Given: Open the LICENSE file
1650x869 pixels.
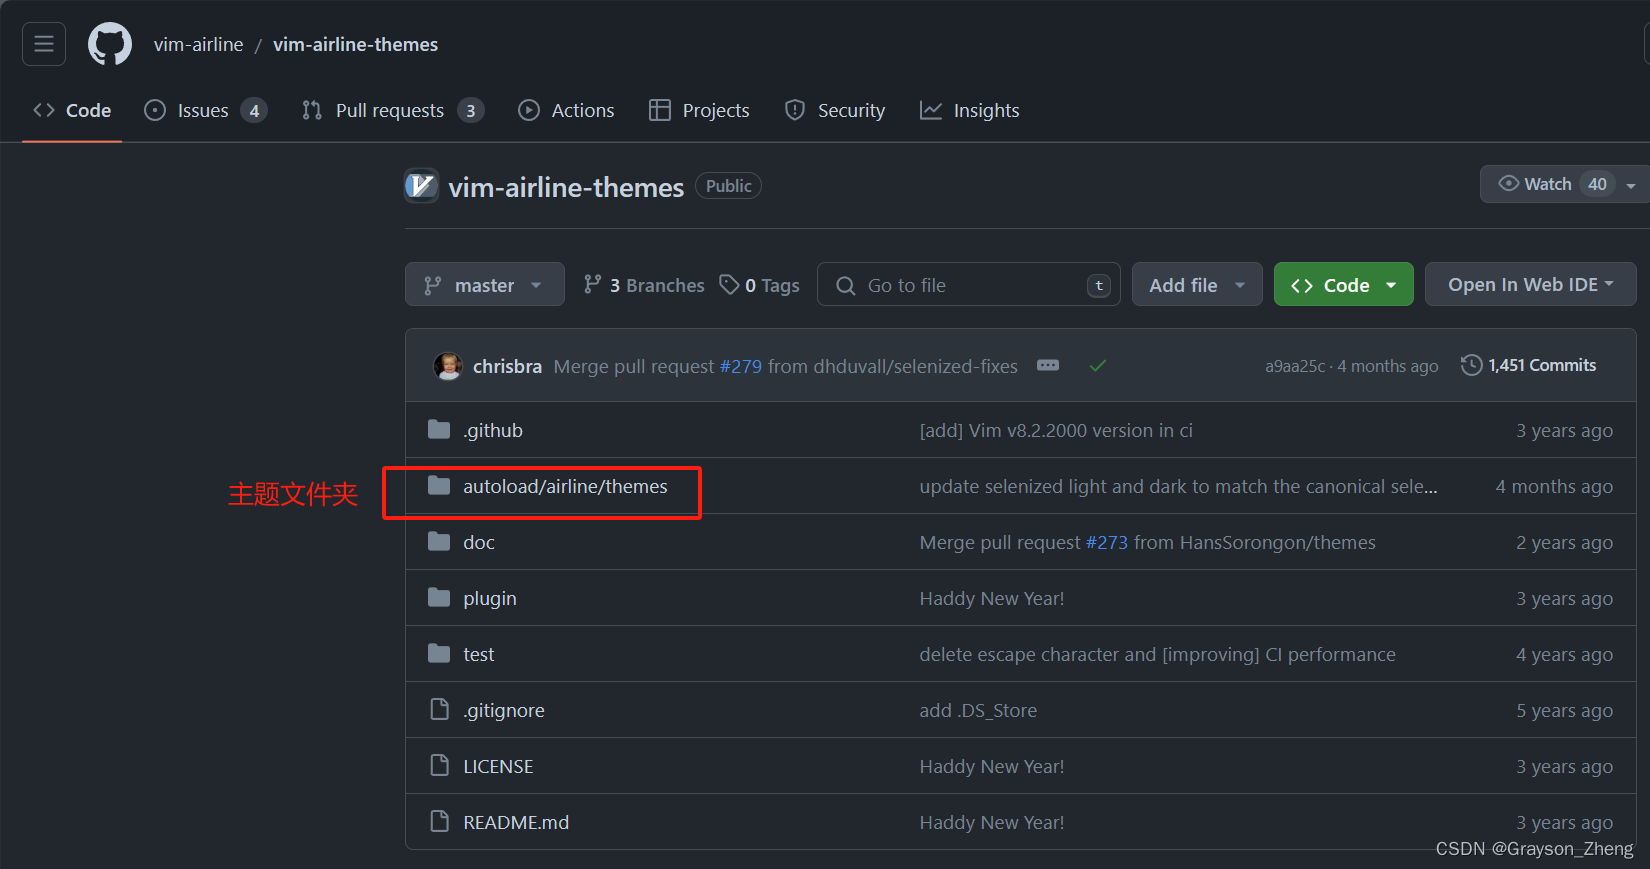Looking at the screenshot, I should coord(498,766).
